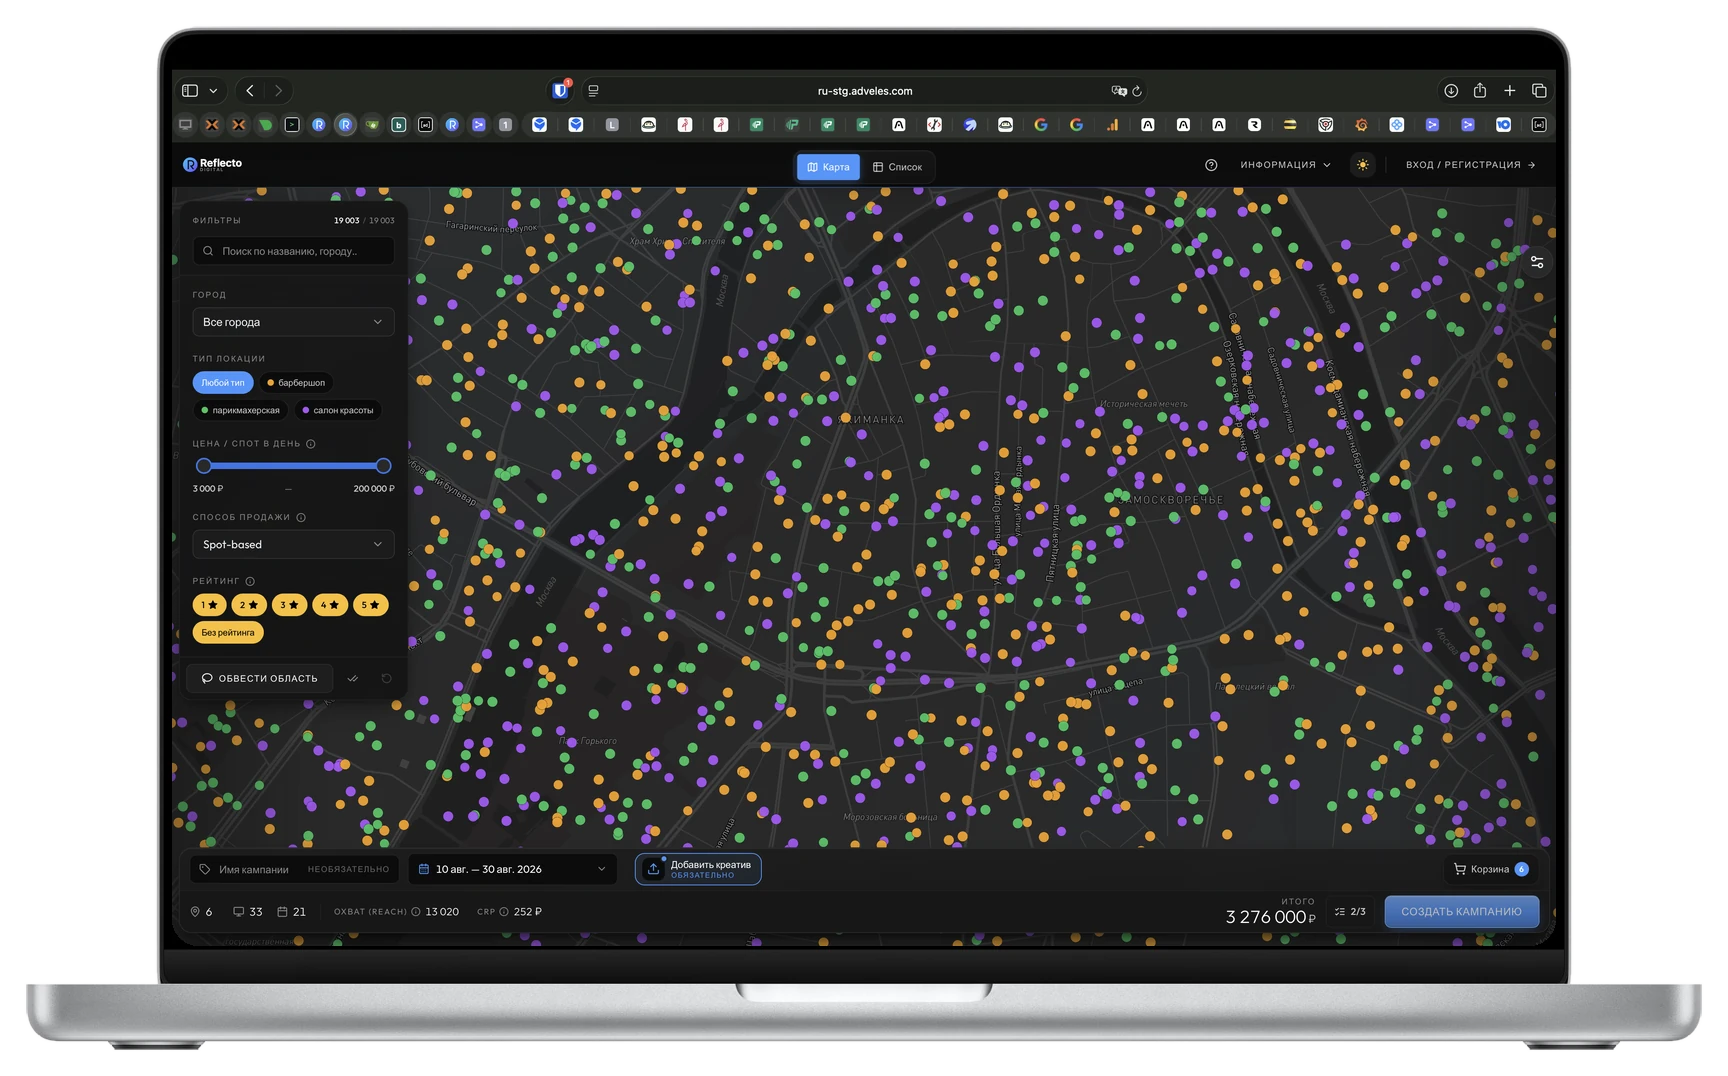Click the 'Поиск по названию, городу' search field
This screenshot has width=1728, height=1076.
(293, 251)
